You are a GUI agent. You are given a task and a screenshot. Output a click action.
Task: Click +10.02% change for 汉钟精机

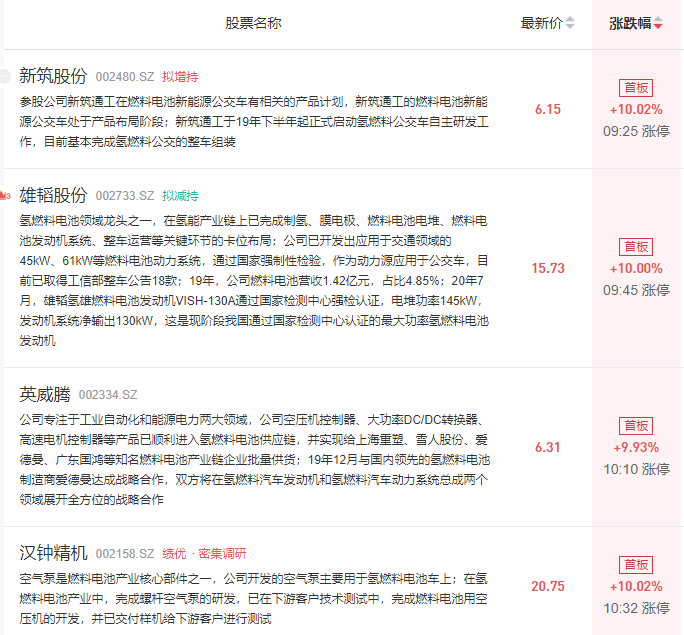pos(636,586)
